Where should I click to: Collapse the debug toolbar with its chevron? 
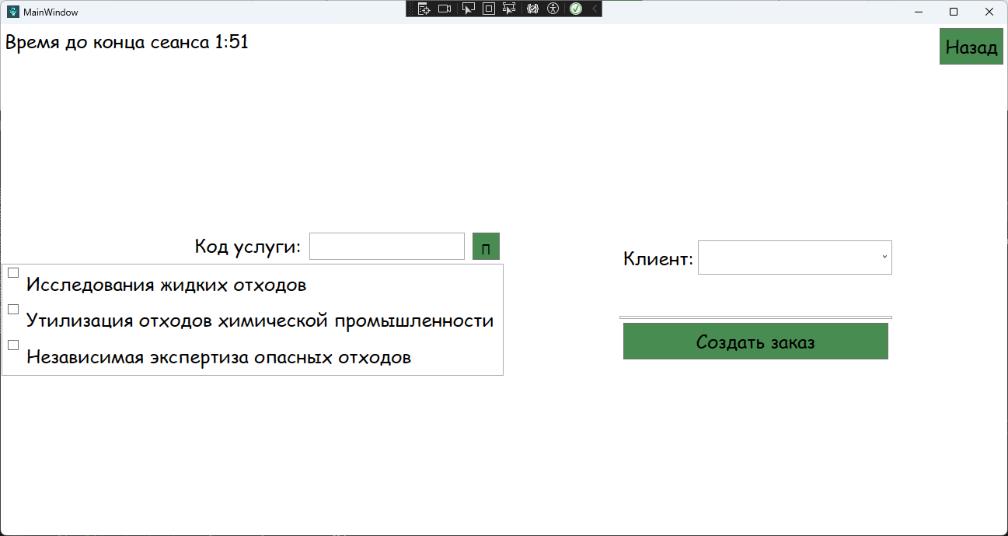595,9
